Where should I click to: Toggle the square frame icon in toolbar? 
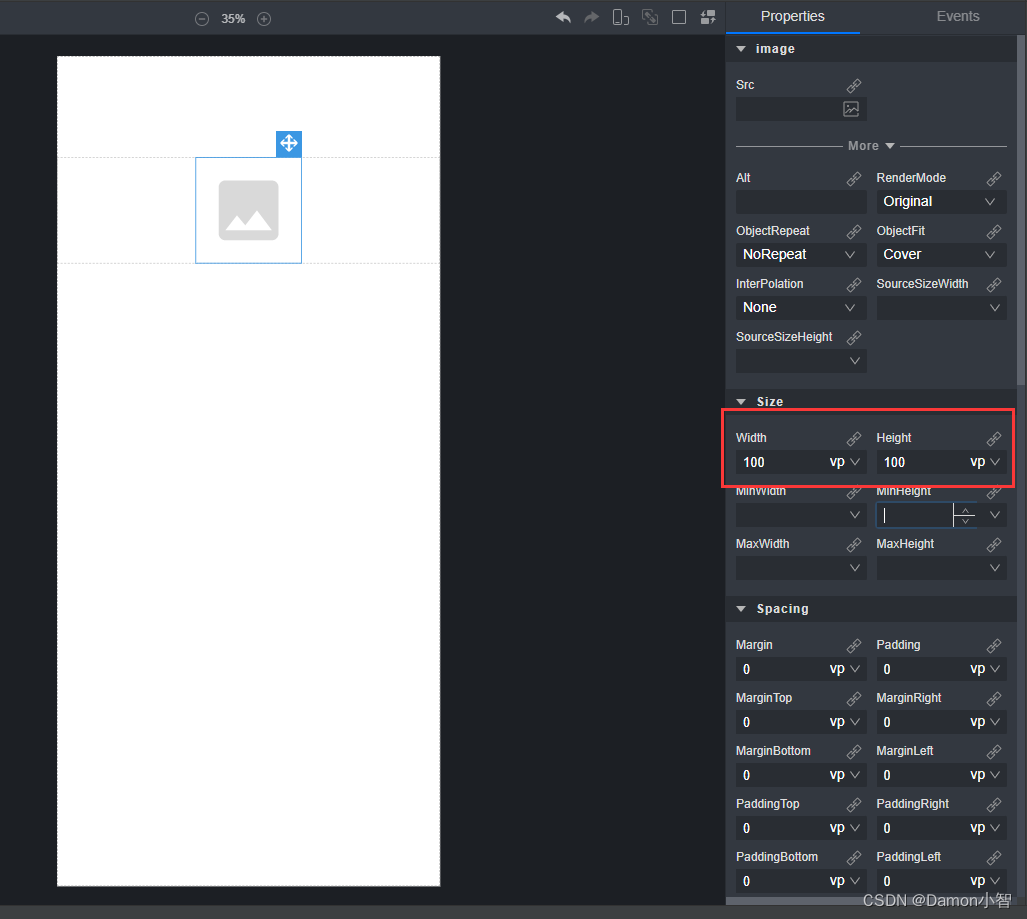(x=679, y=17)
